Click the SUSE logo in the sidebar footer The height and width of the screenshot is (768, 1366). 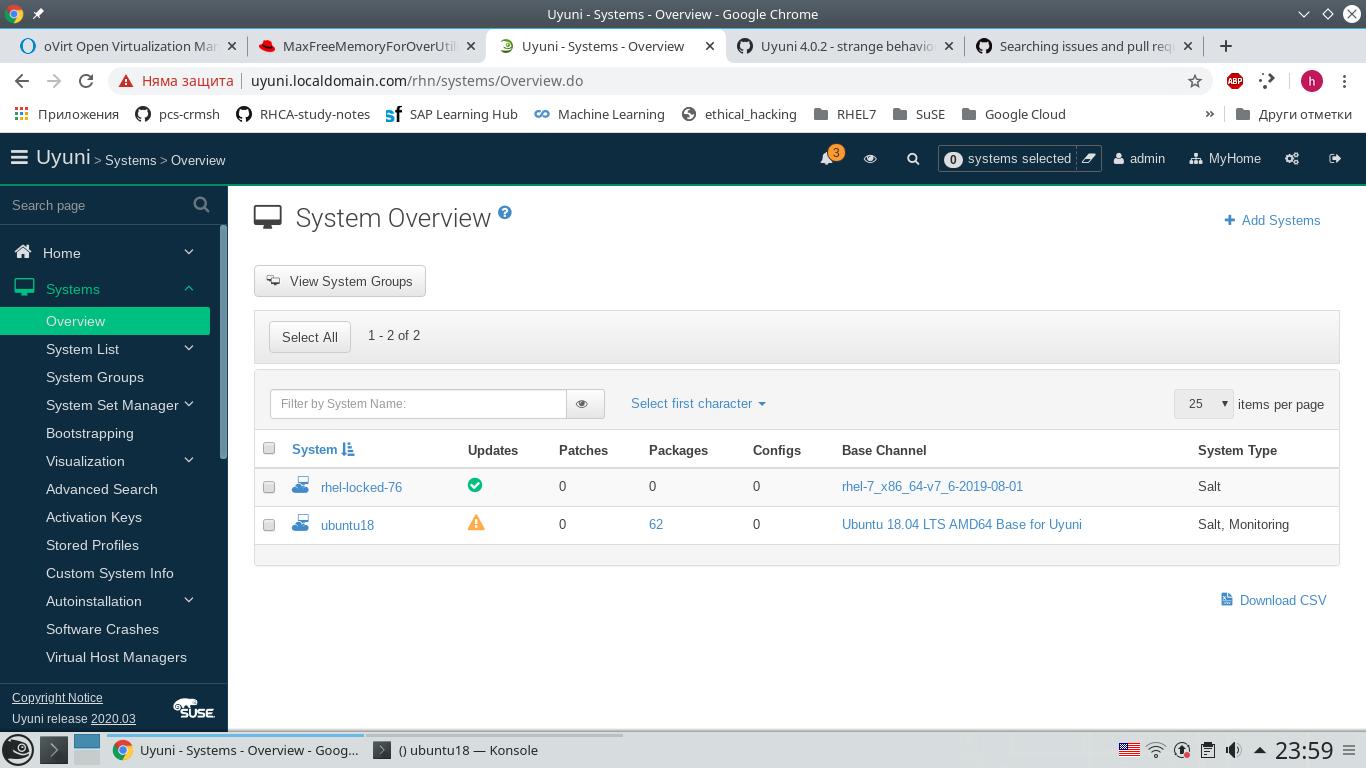[193, 708]
